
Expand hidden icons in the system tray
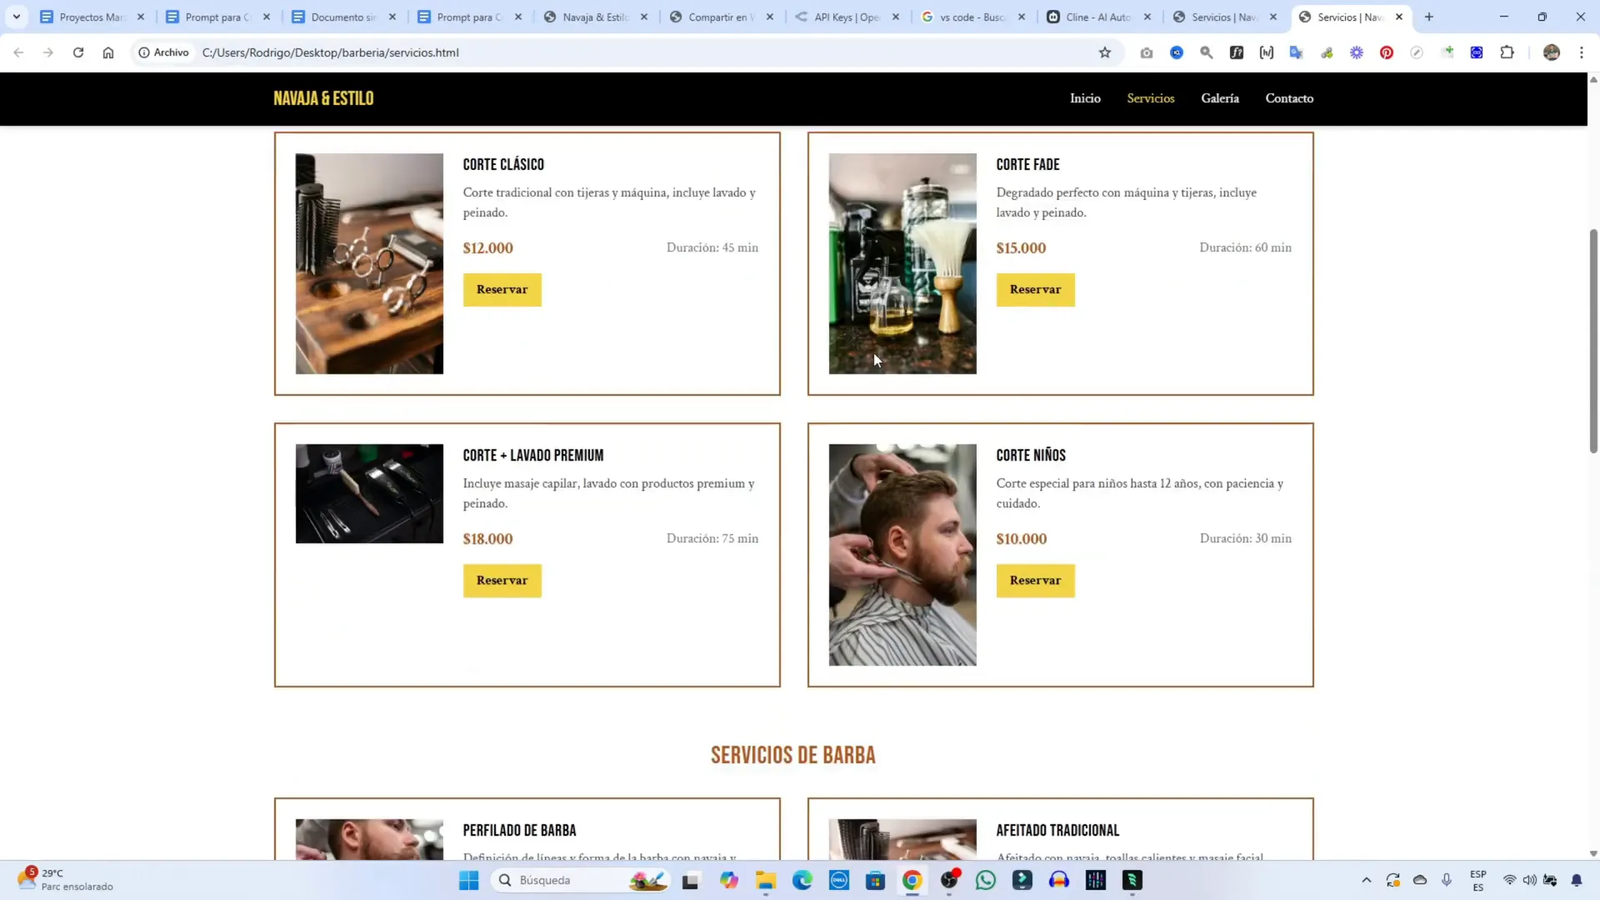pyautogui.click(x=1365, y=880)
